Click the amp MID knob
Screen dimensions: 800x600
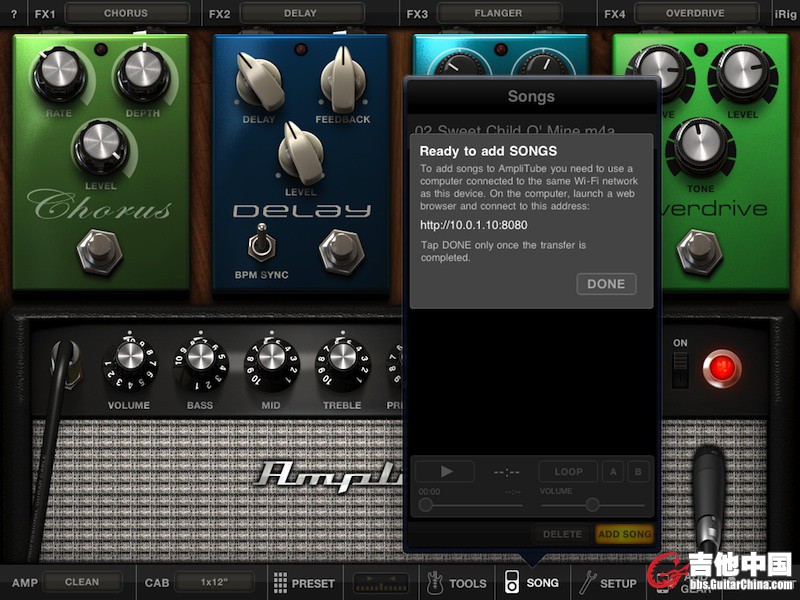click(x=271, y=363)
